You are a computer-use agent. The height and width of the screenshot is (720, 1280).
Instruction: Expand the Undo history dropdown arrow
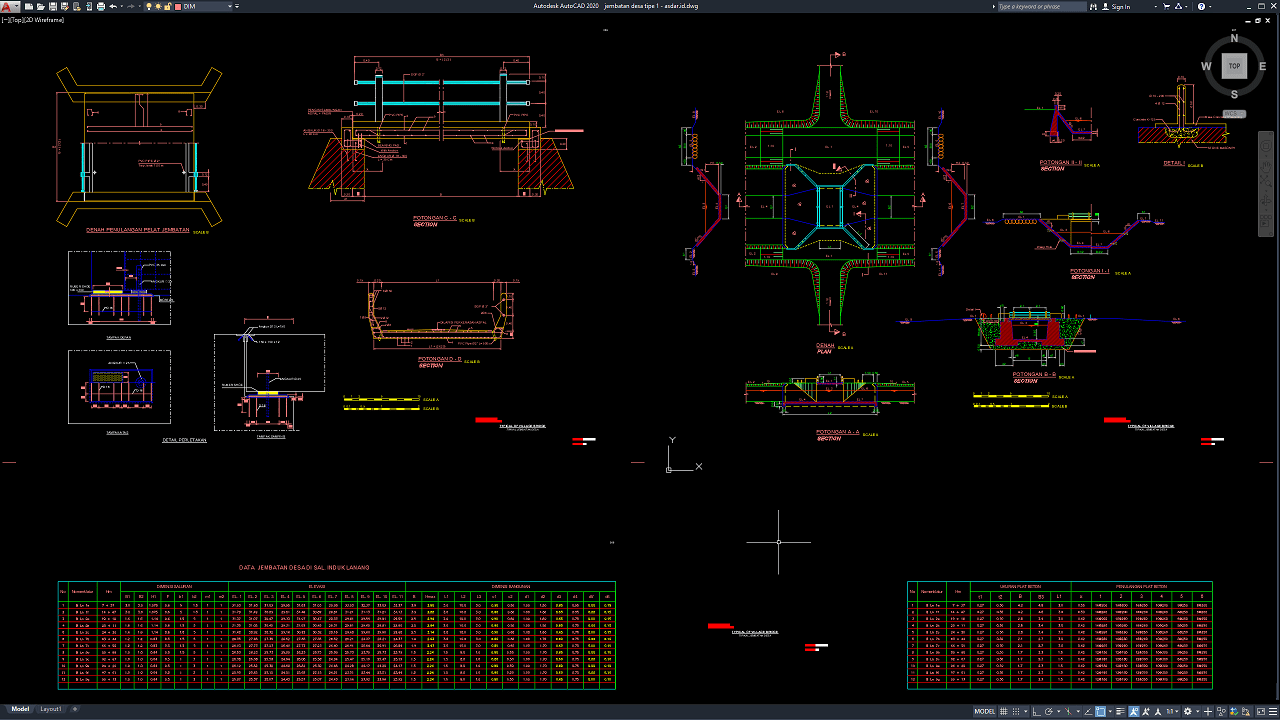[x=122, y=6]
